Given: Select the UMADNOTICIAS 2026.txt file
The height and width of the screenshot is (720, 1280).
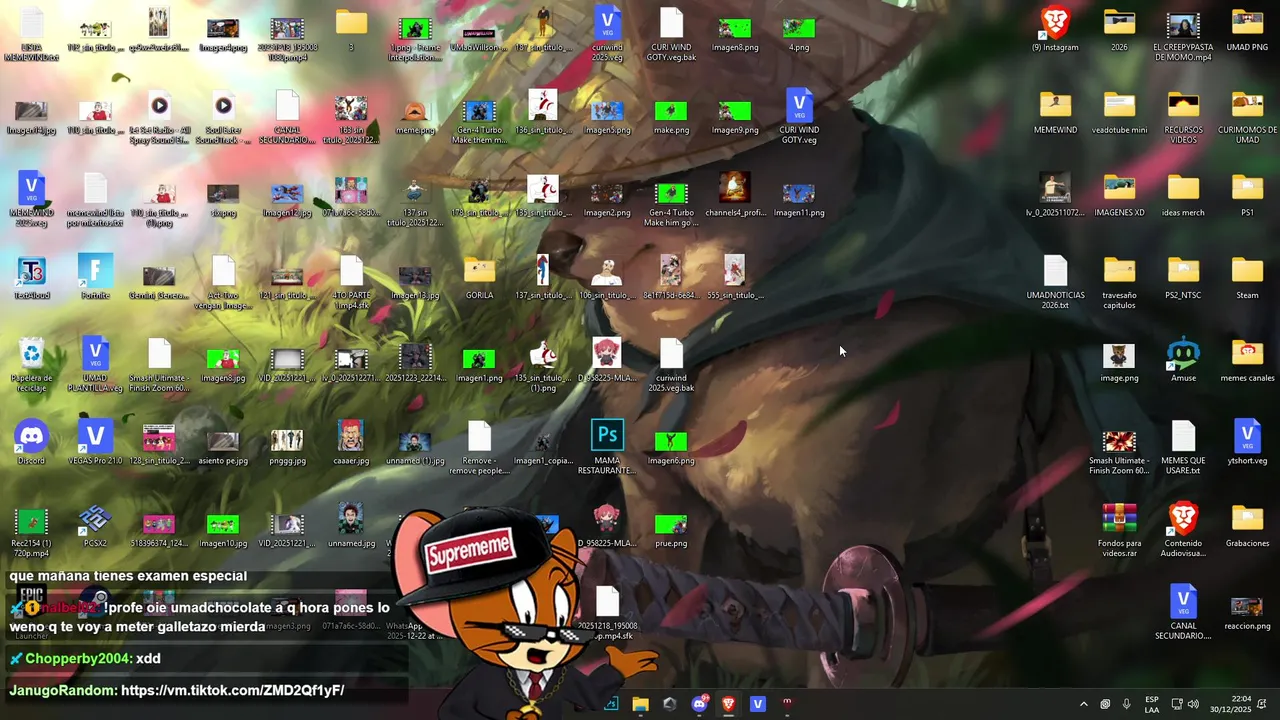Looking at the screenshot, I should [1055, 282].
